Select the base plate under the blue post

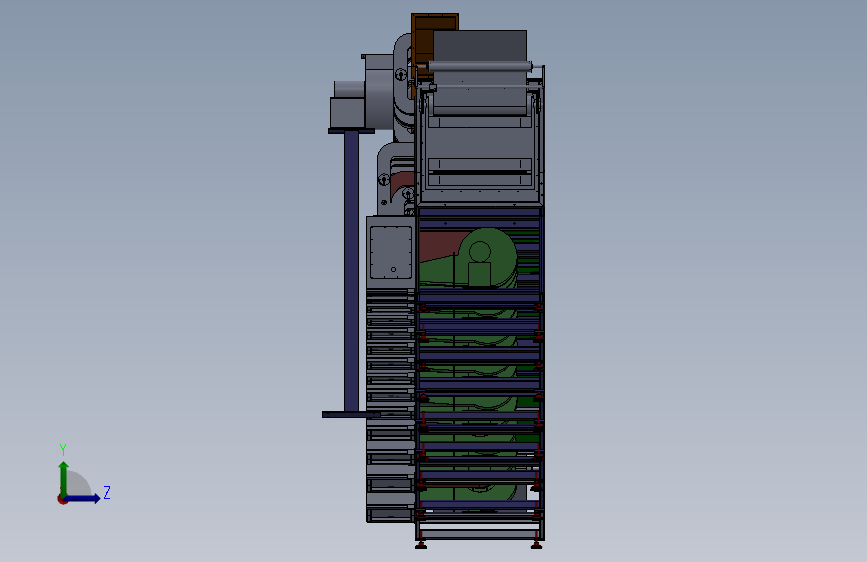pos(351,414)
